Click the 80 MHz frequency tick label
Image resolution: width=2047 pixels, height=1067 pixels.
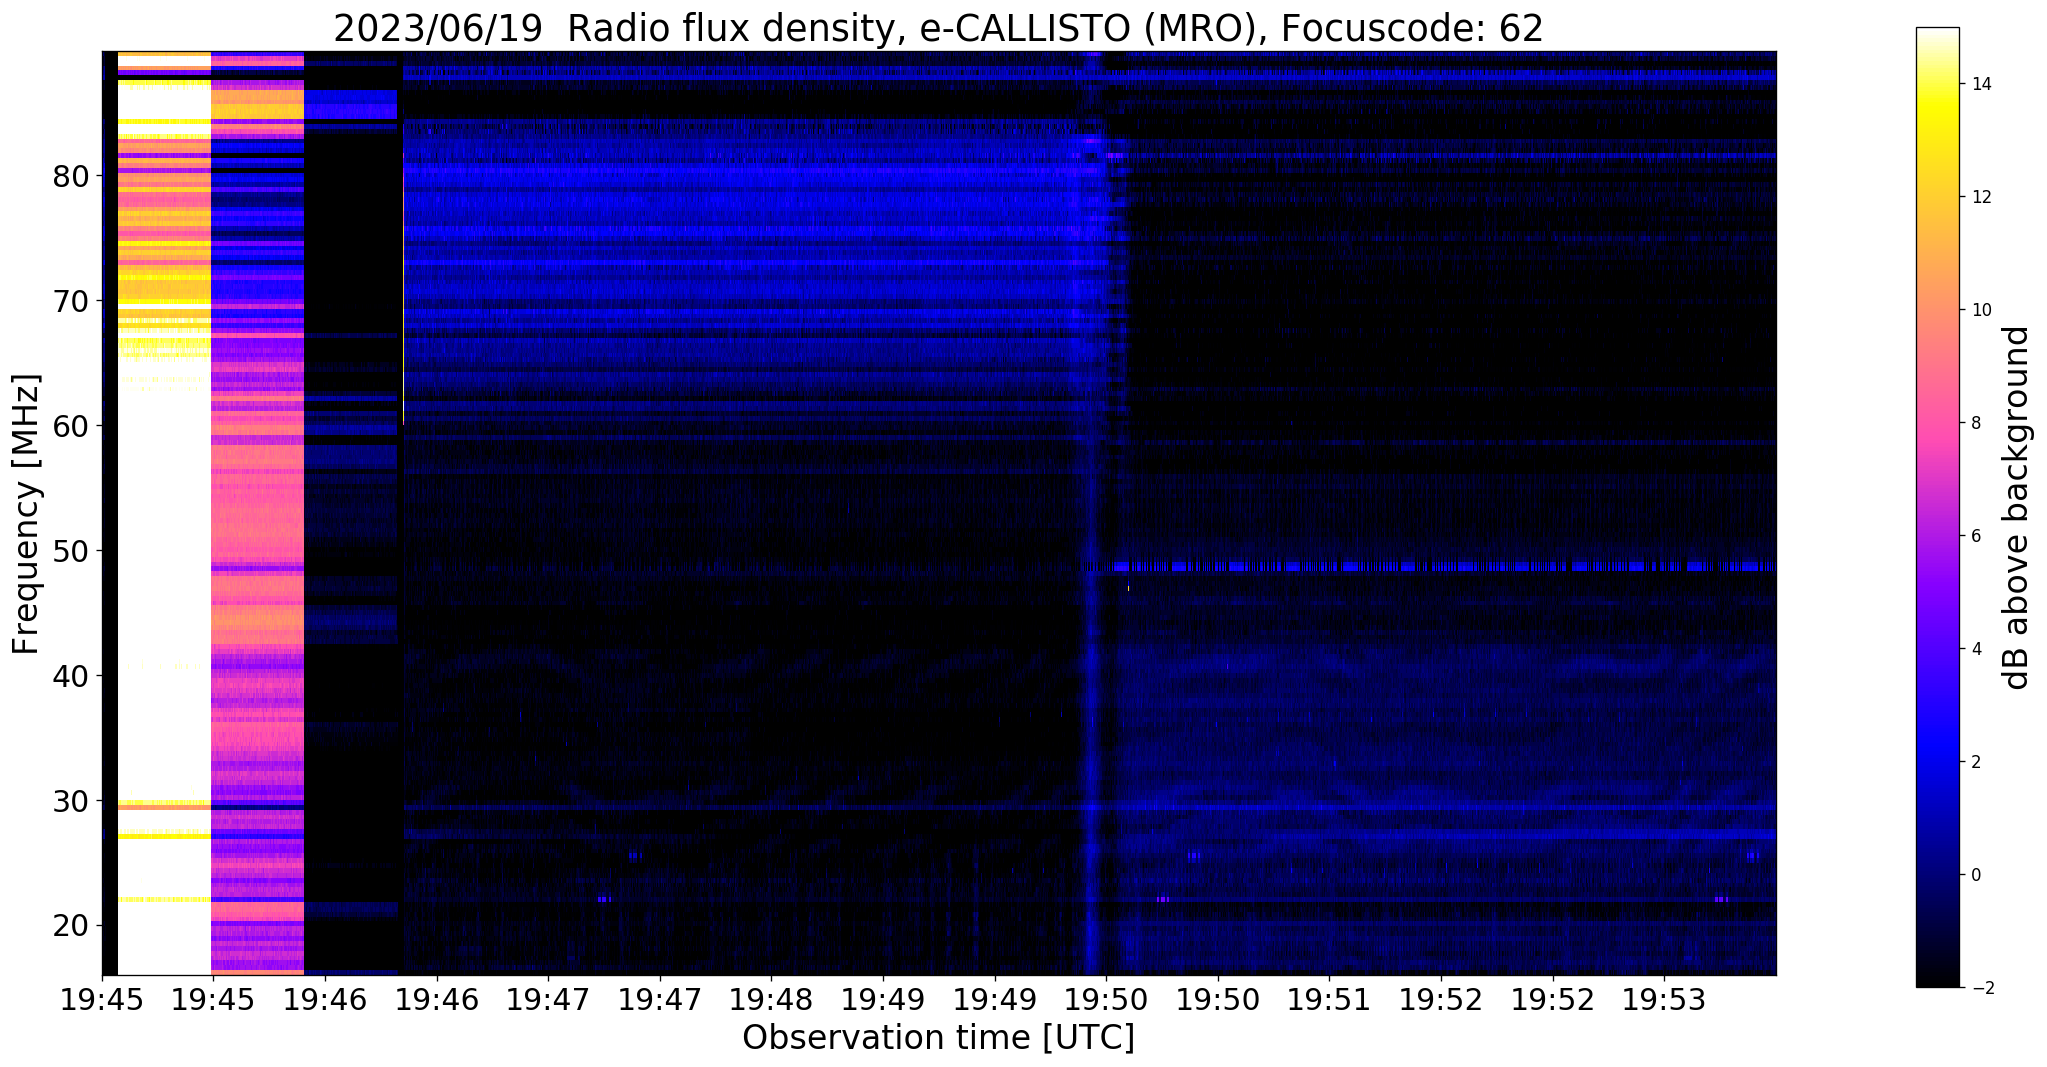point(71,176)
